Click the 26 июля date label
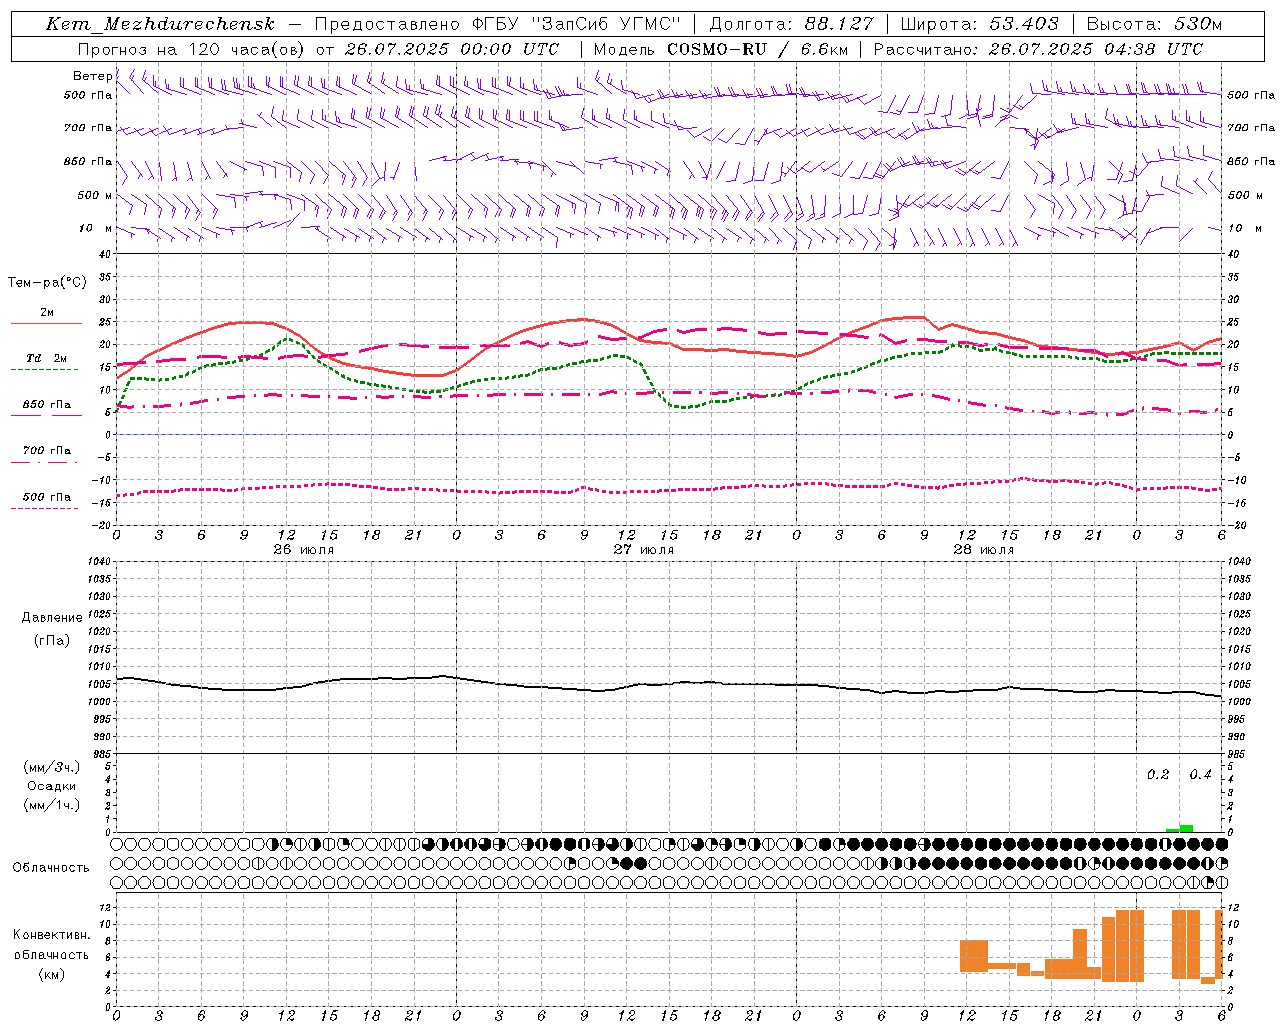Image resolution: width=1280 pixels, height=1024 pixels. pos(304,550)
